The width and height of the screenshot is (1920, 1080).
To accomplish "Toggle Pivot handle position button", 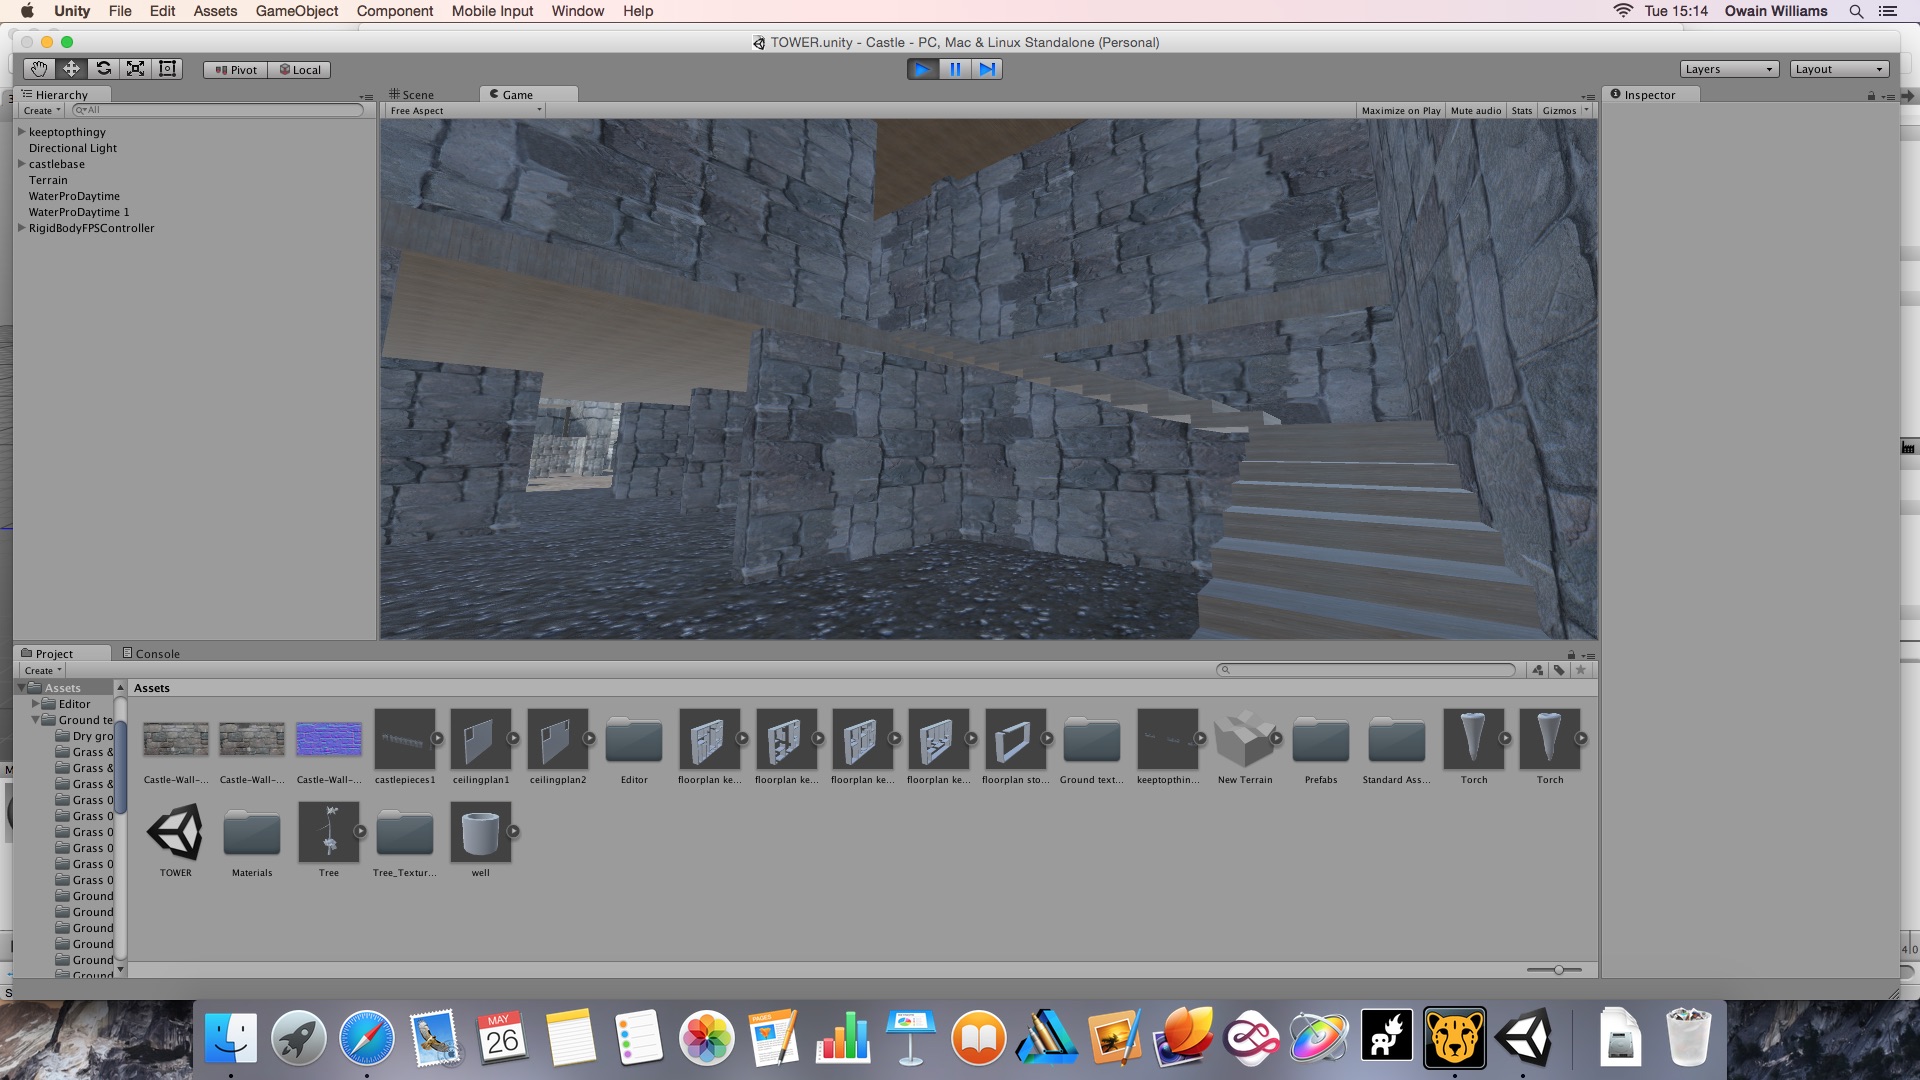I will (236, 70).
